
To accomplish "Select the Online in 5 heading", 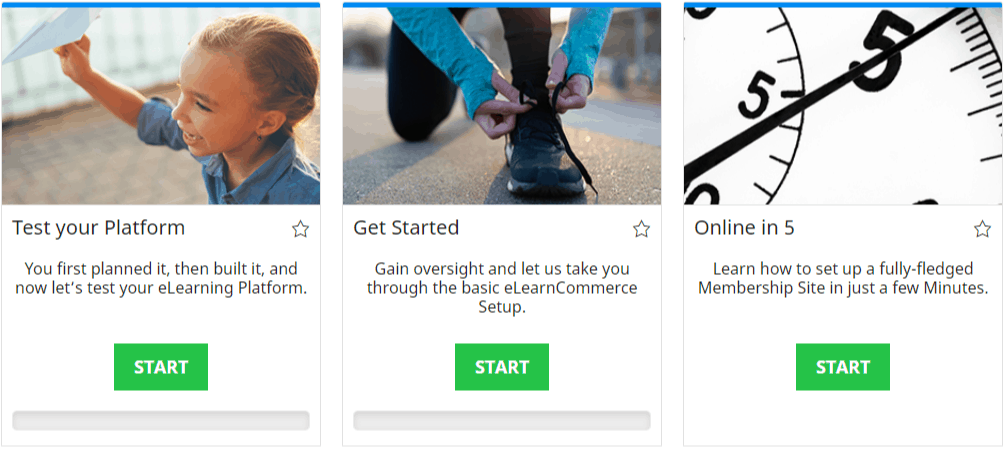I will tap(744, 228).
